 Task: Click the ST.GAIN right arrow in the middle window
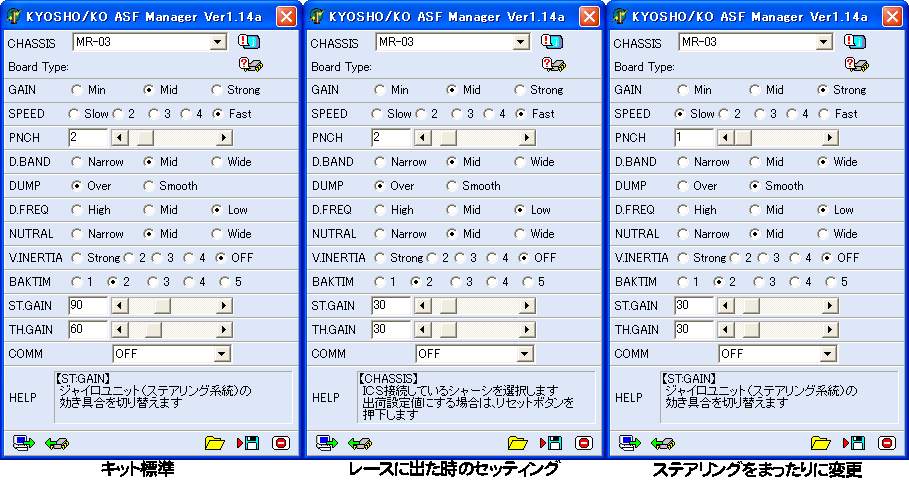527,306
